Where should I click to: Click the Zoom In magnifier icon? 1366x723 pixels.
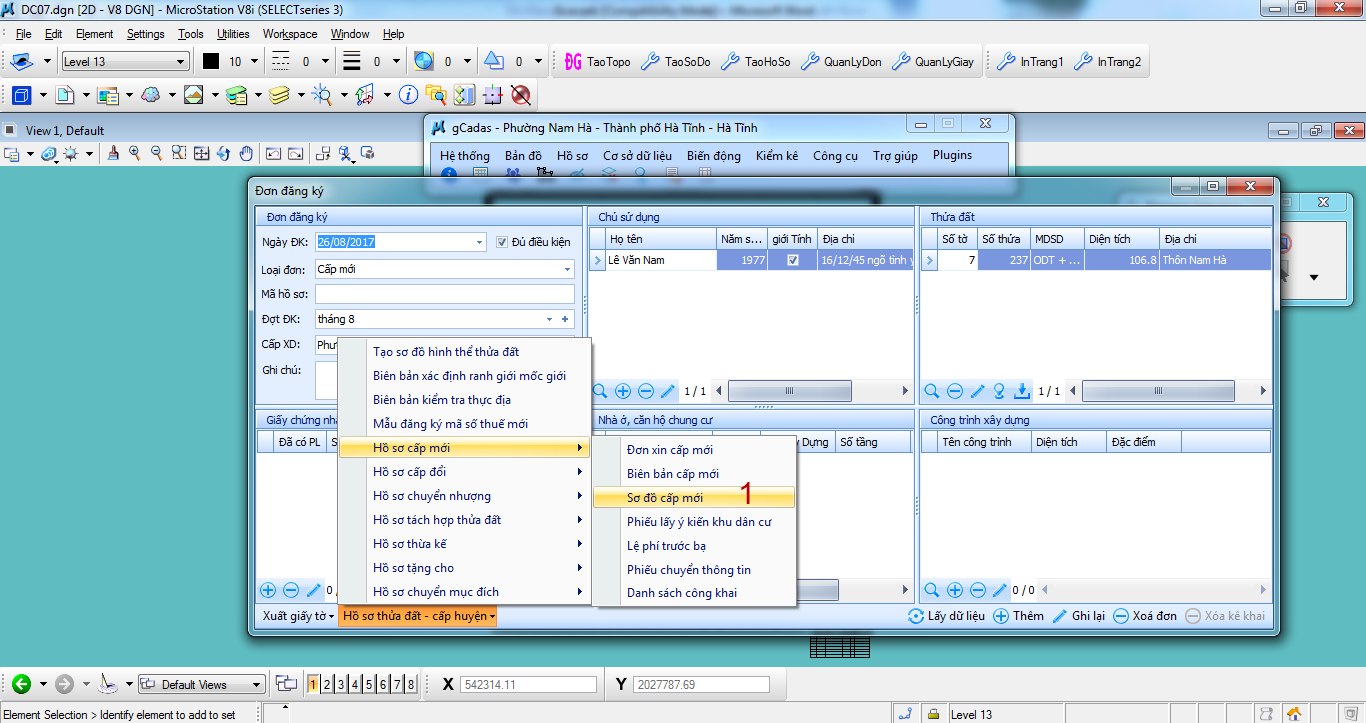click(x=135, y=154)
